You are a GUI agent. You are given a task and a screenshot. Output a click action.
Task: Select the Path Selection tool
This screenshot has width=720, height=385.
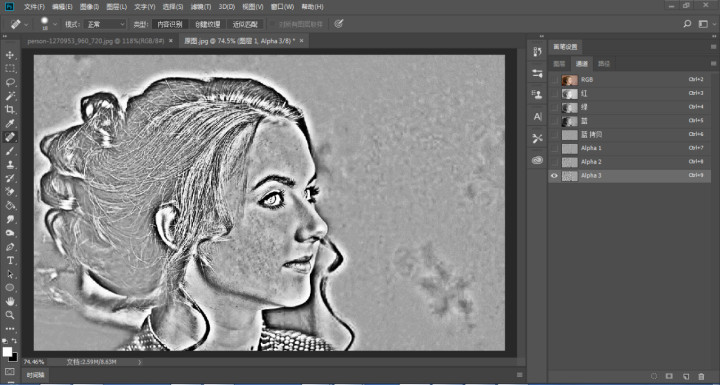[x=10, y=274]
